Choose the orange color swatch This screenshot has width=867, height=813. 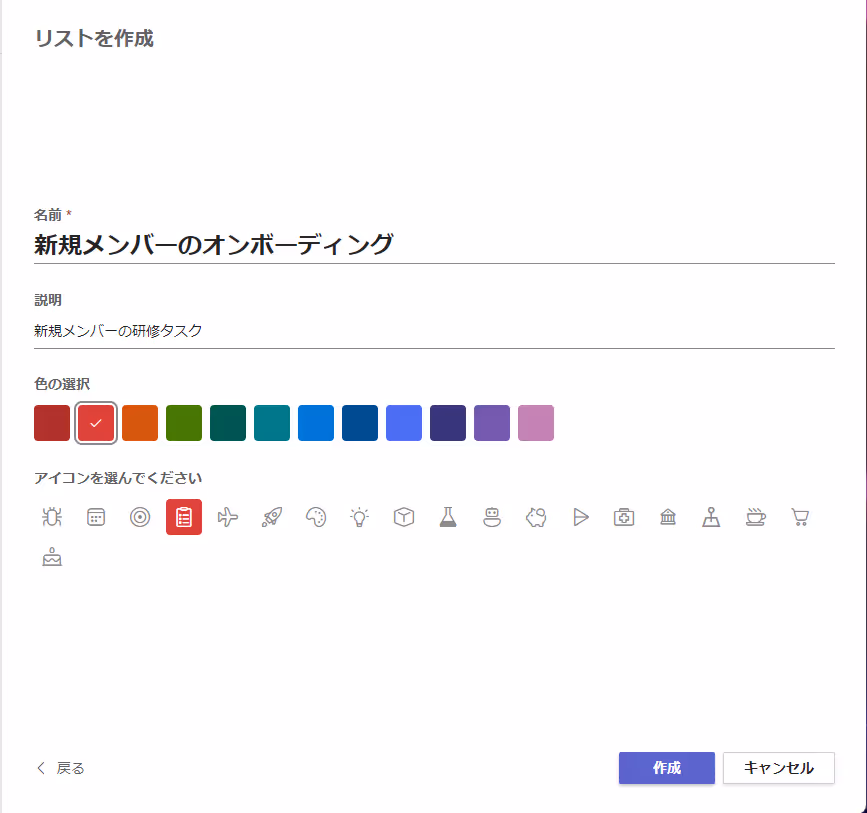140,423
